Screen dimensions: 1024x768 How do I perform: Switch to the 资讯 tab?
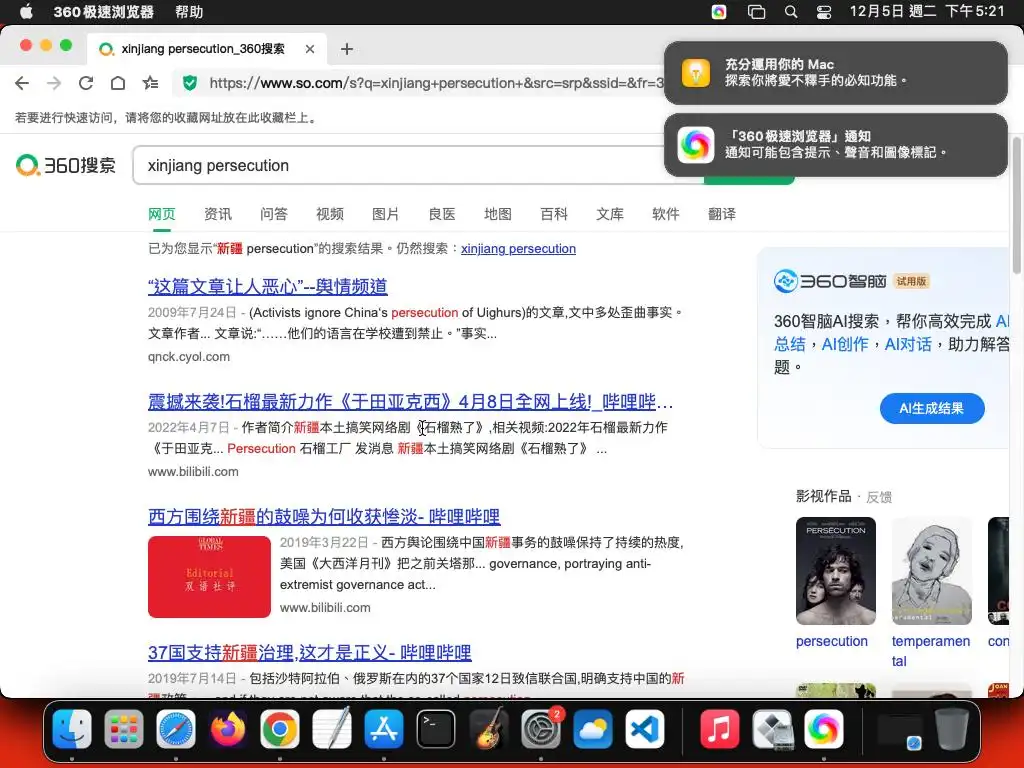pos(217,214)
